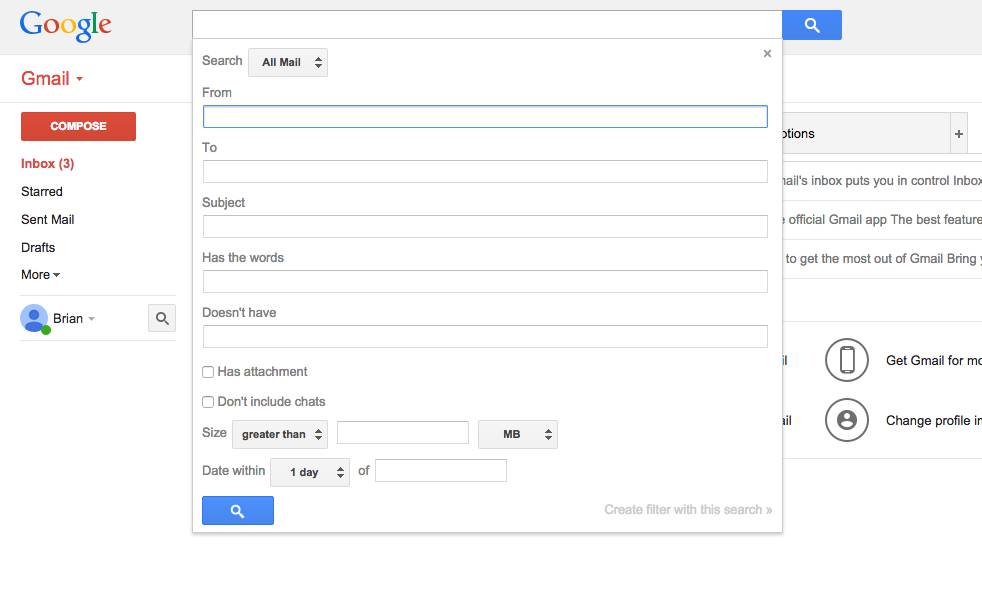Click the Google logo
The height and width of the screenshot is (591, 982).
click(66, 26)
